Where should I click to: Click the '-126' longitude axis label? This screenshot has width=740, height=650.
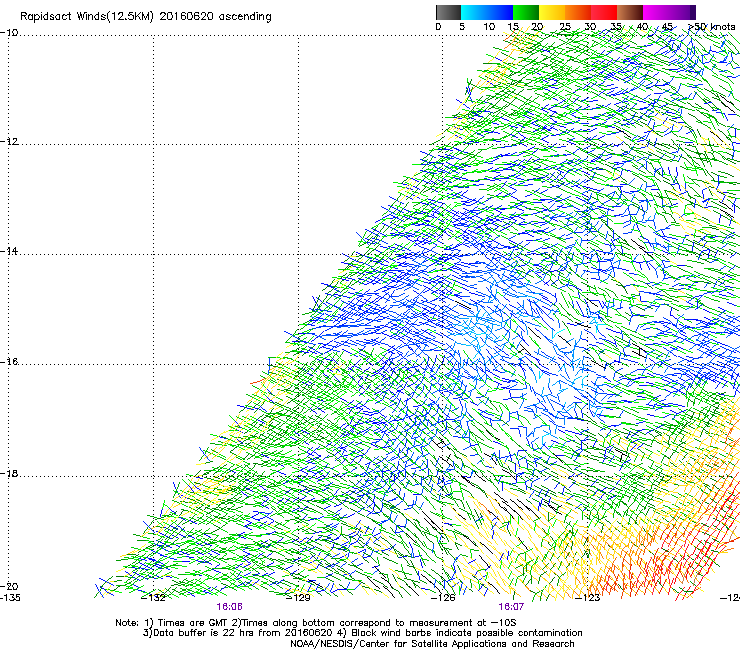pos(443,598)
